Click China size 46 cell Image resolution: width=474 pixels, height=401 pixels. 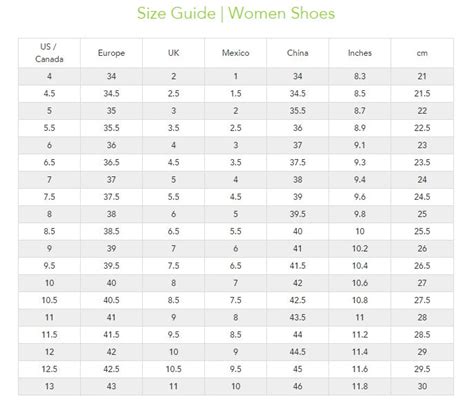pyautogui.click(x=298, y=386)
